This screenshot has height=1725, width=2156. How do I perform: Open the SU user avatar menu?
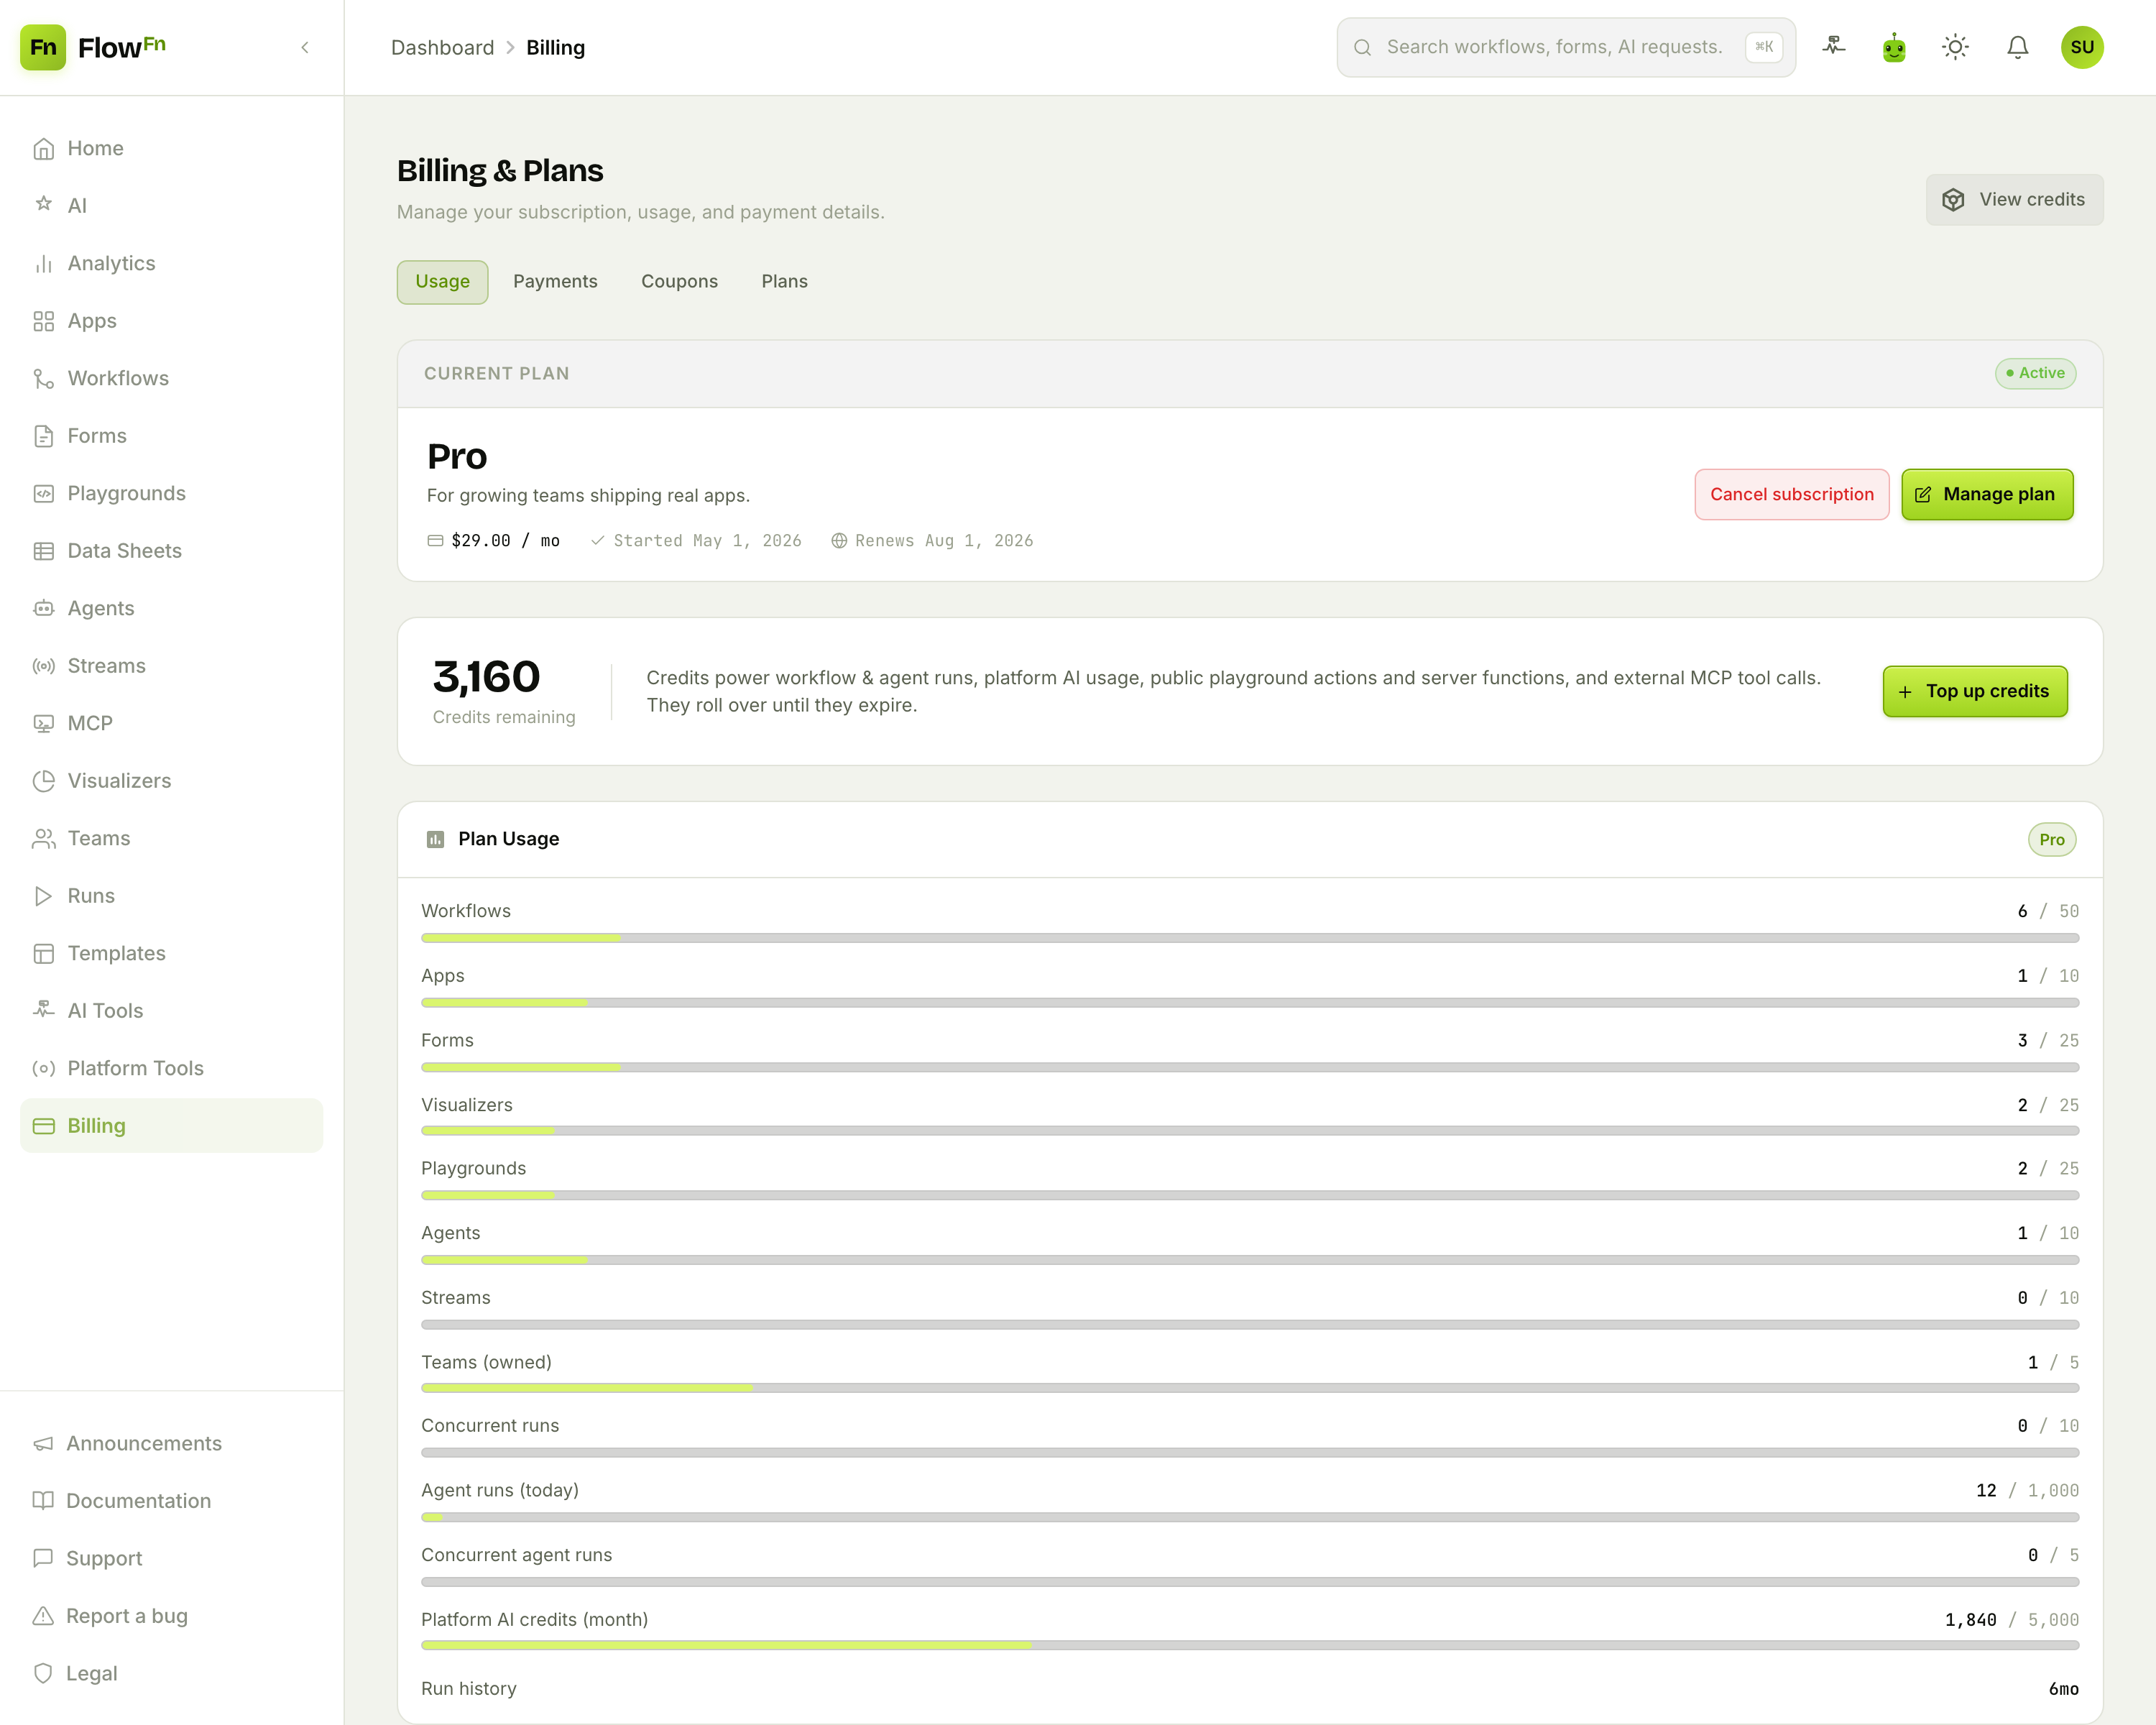pos(2082,47)
